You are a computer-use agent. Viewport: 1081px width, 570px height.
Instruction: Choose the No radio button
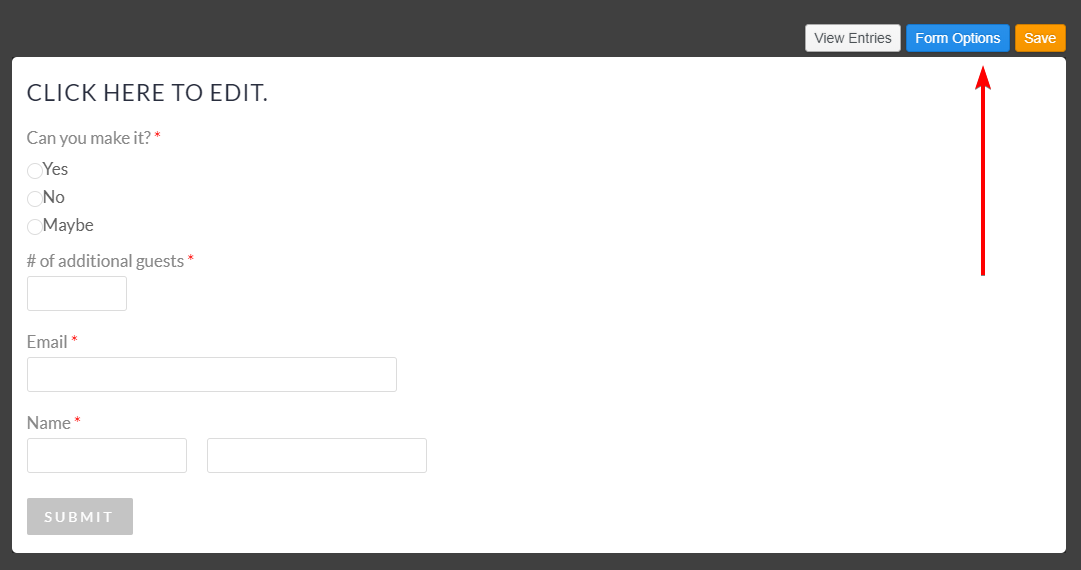(x=35, y=199)
